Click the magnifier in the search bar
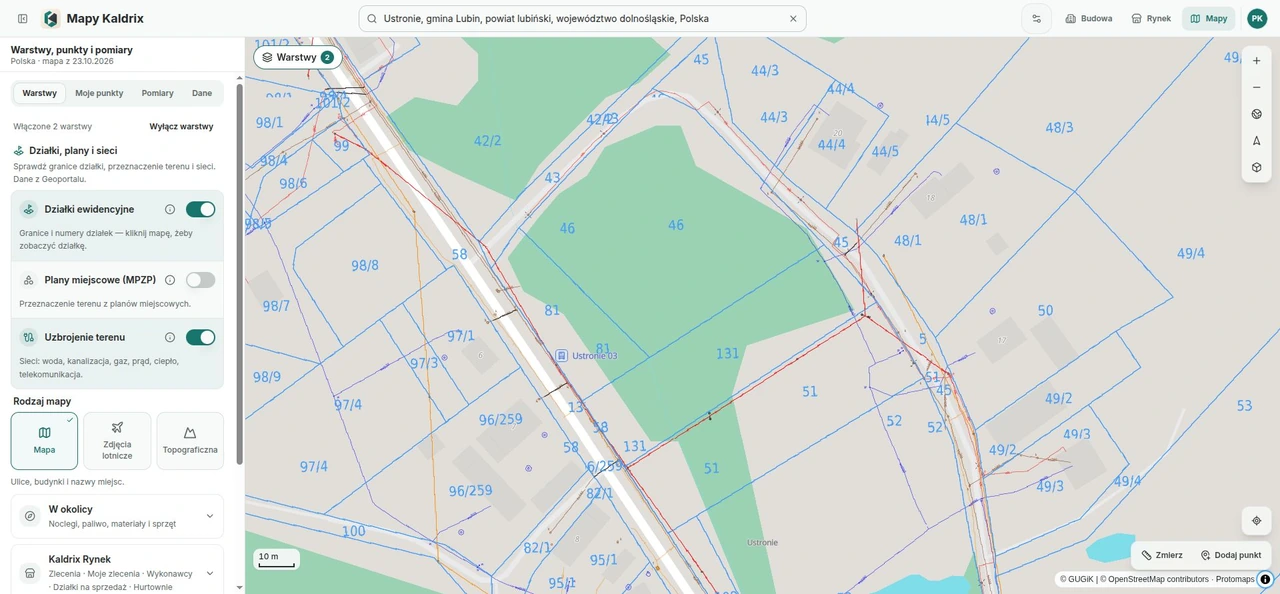The image size is (1280, 594). [x=372, y=18]
